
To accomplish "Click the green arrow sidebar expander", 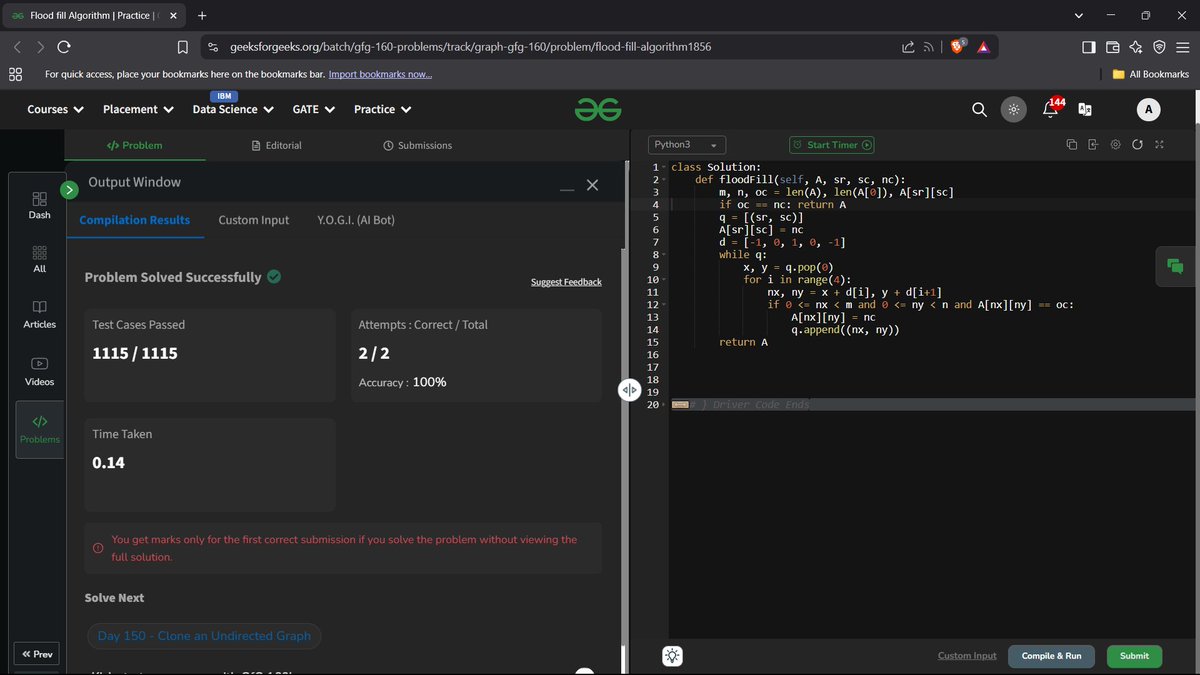I will pyautogui.click(x=69, y=189).
